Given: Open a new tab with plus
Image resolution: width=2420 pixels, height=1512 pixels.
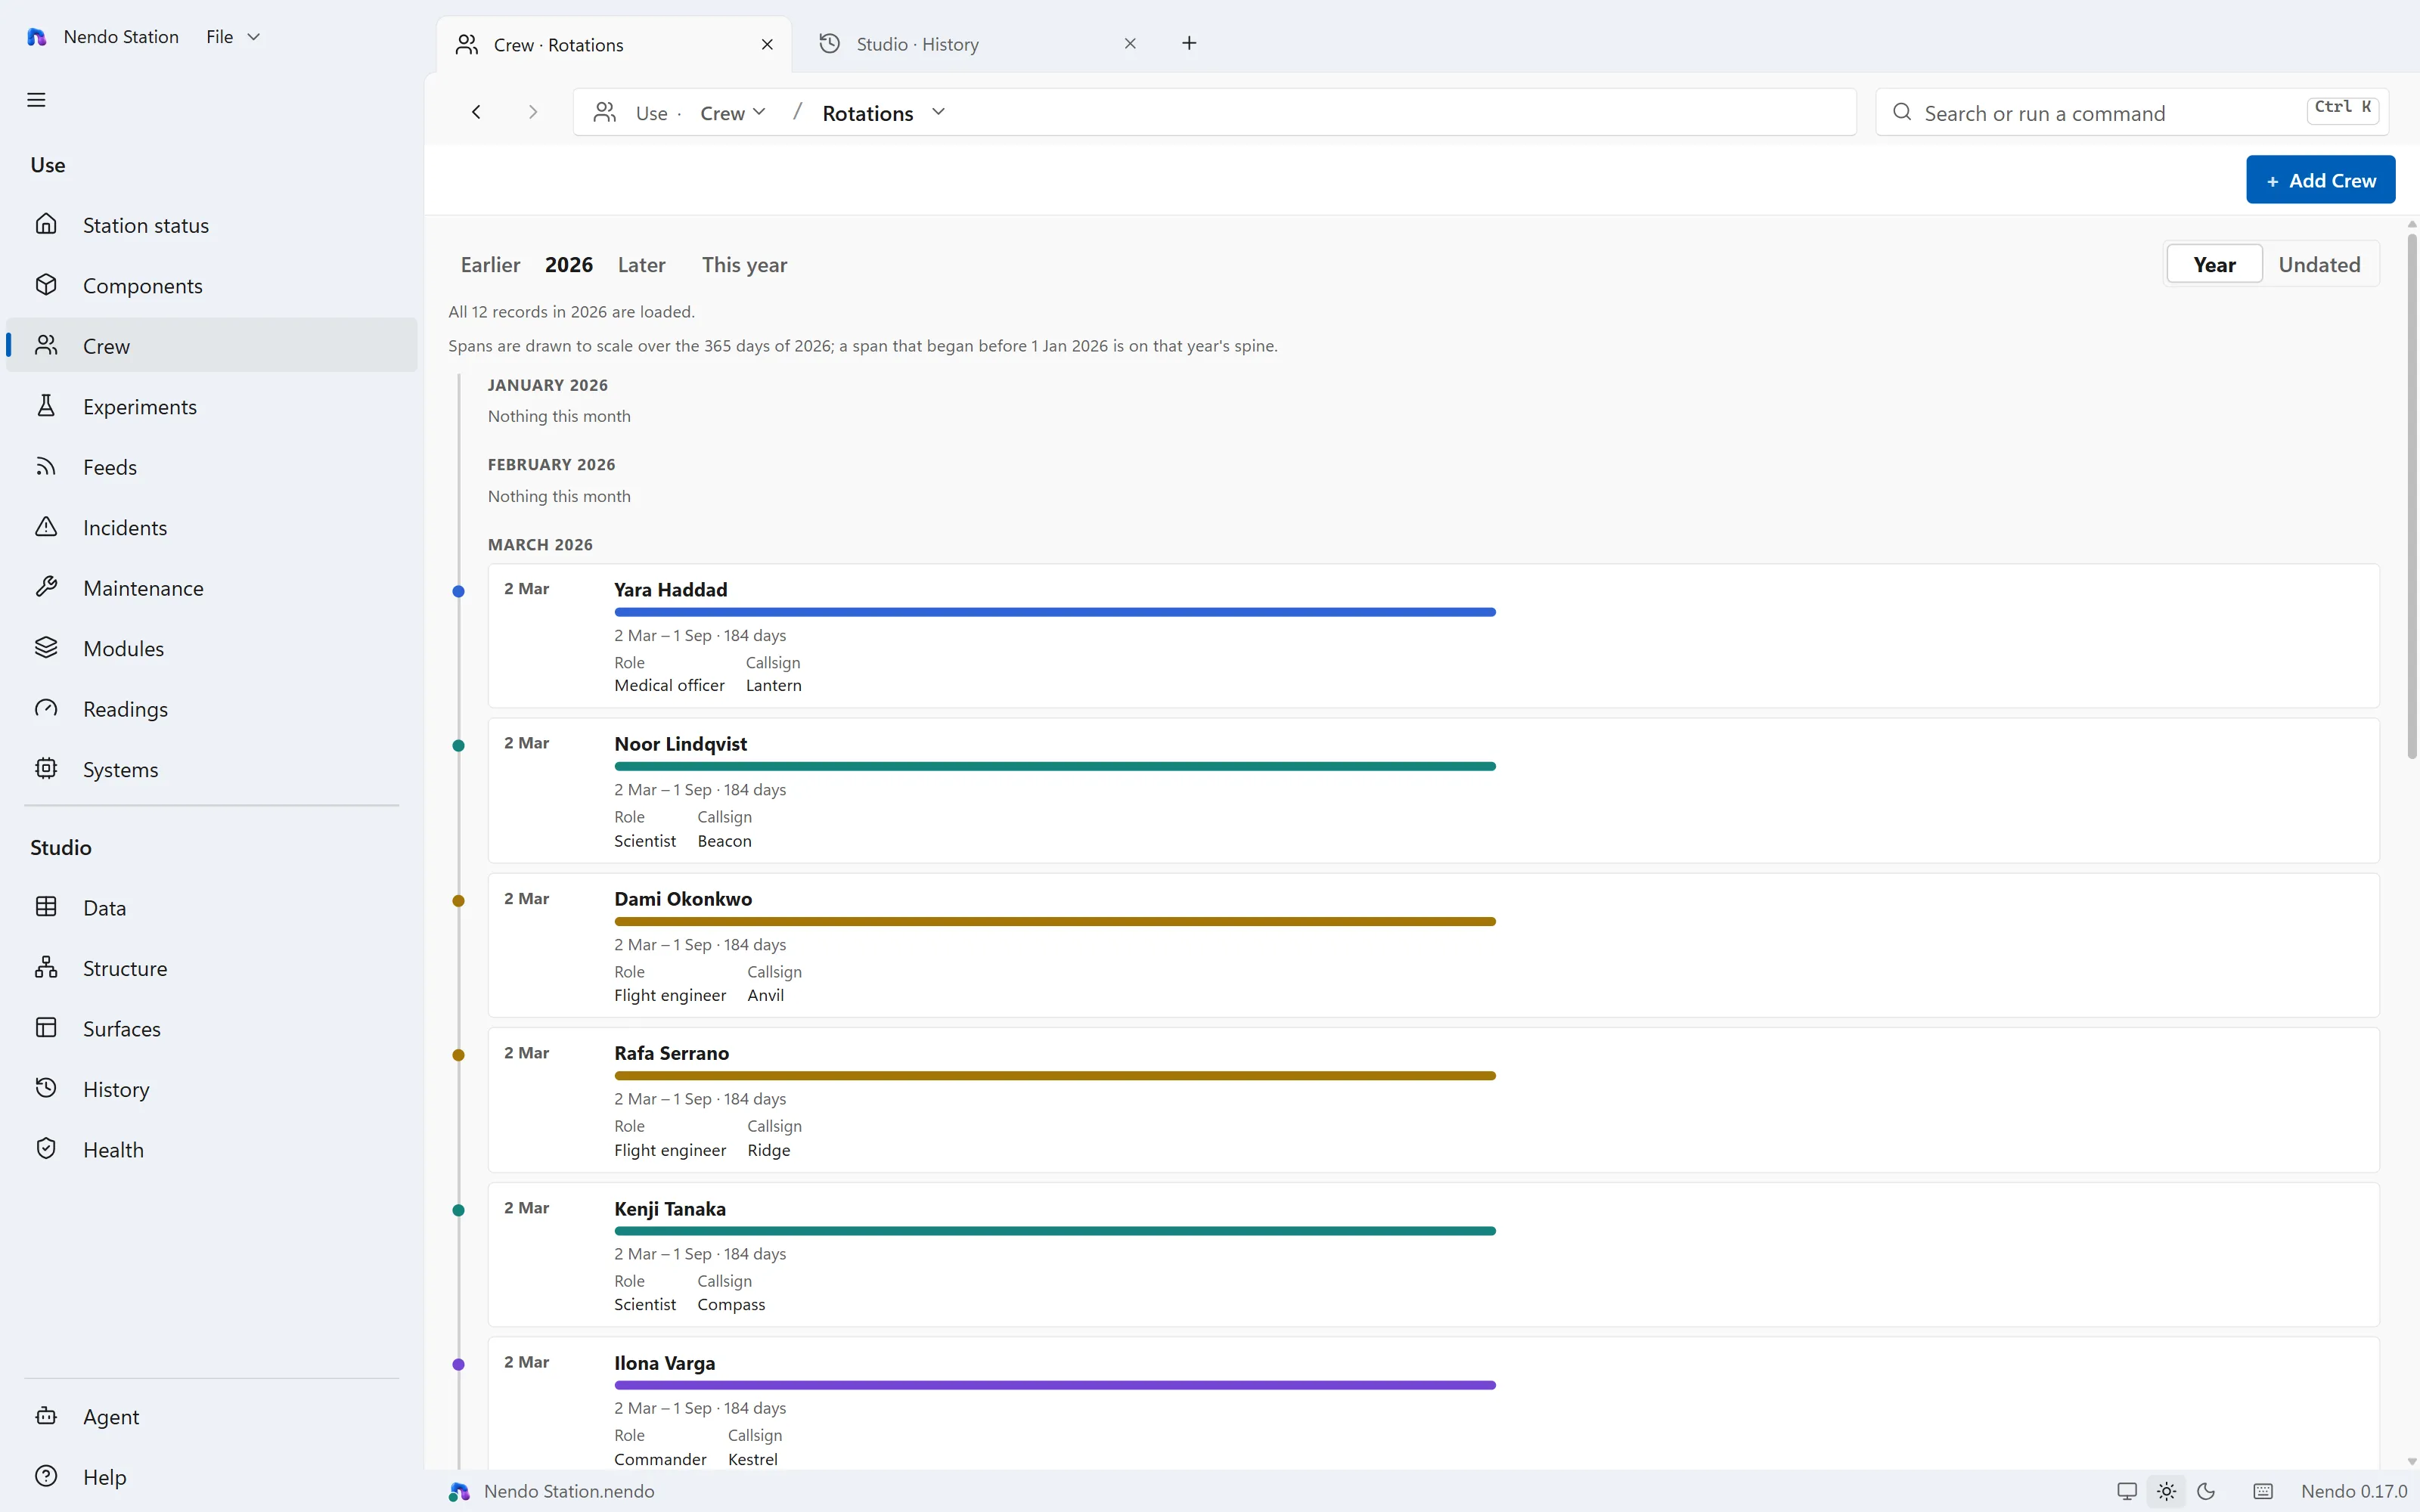Looking at the screenshot, I should (x=1189, y=43).
